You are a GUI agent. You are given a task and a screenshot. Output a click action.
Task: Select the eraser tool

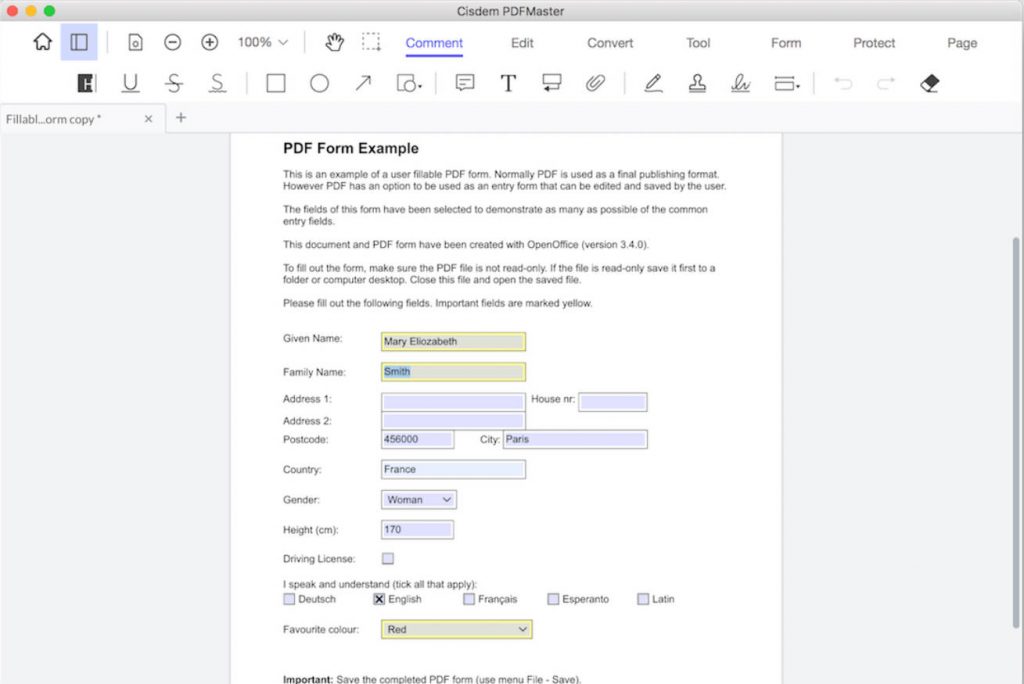point(928,84)
